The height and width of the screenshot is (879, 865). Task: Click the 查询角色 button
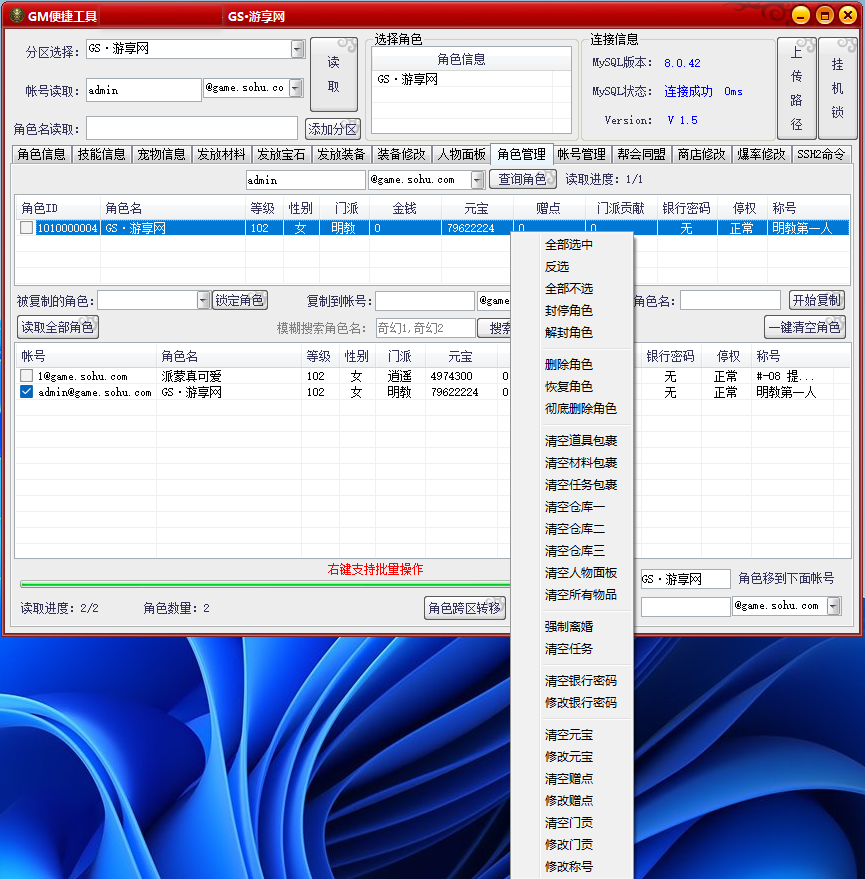point(523,180)
